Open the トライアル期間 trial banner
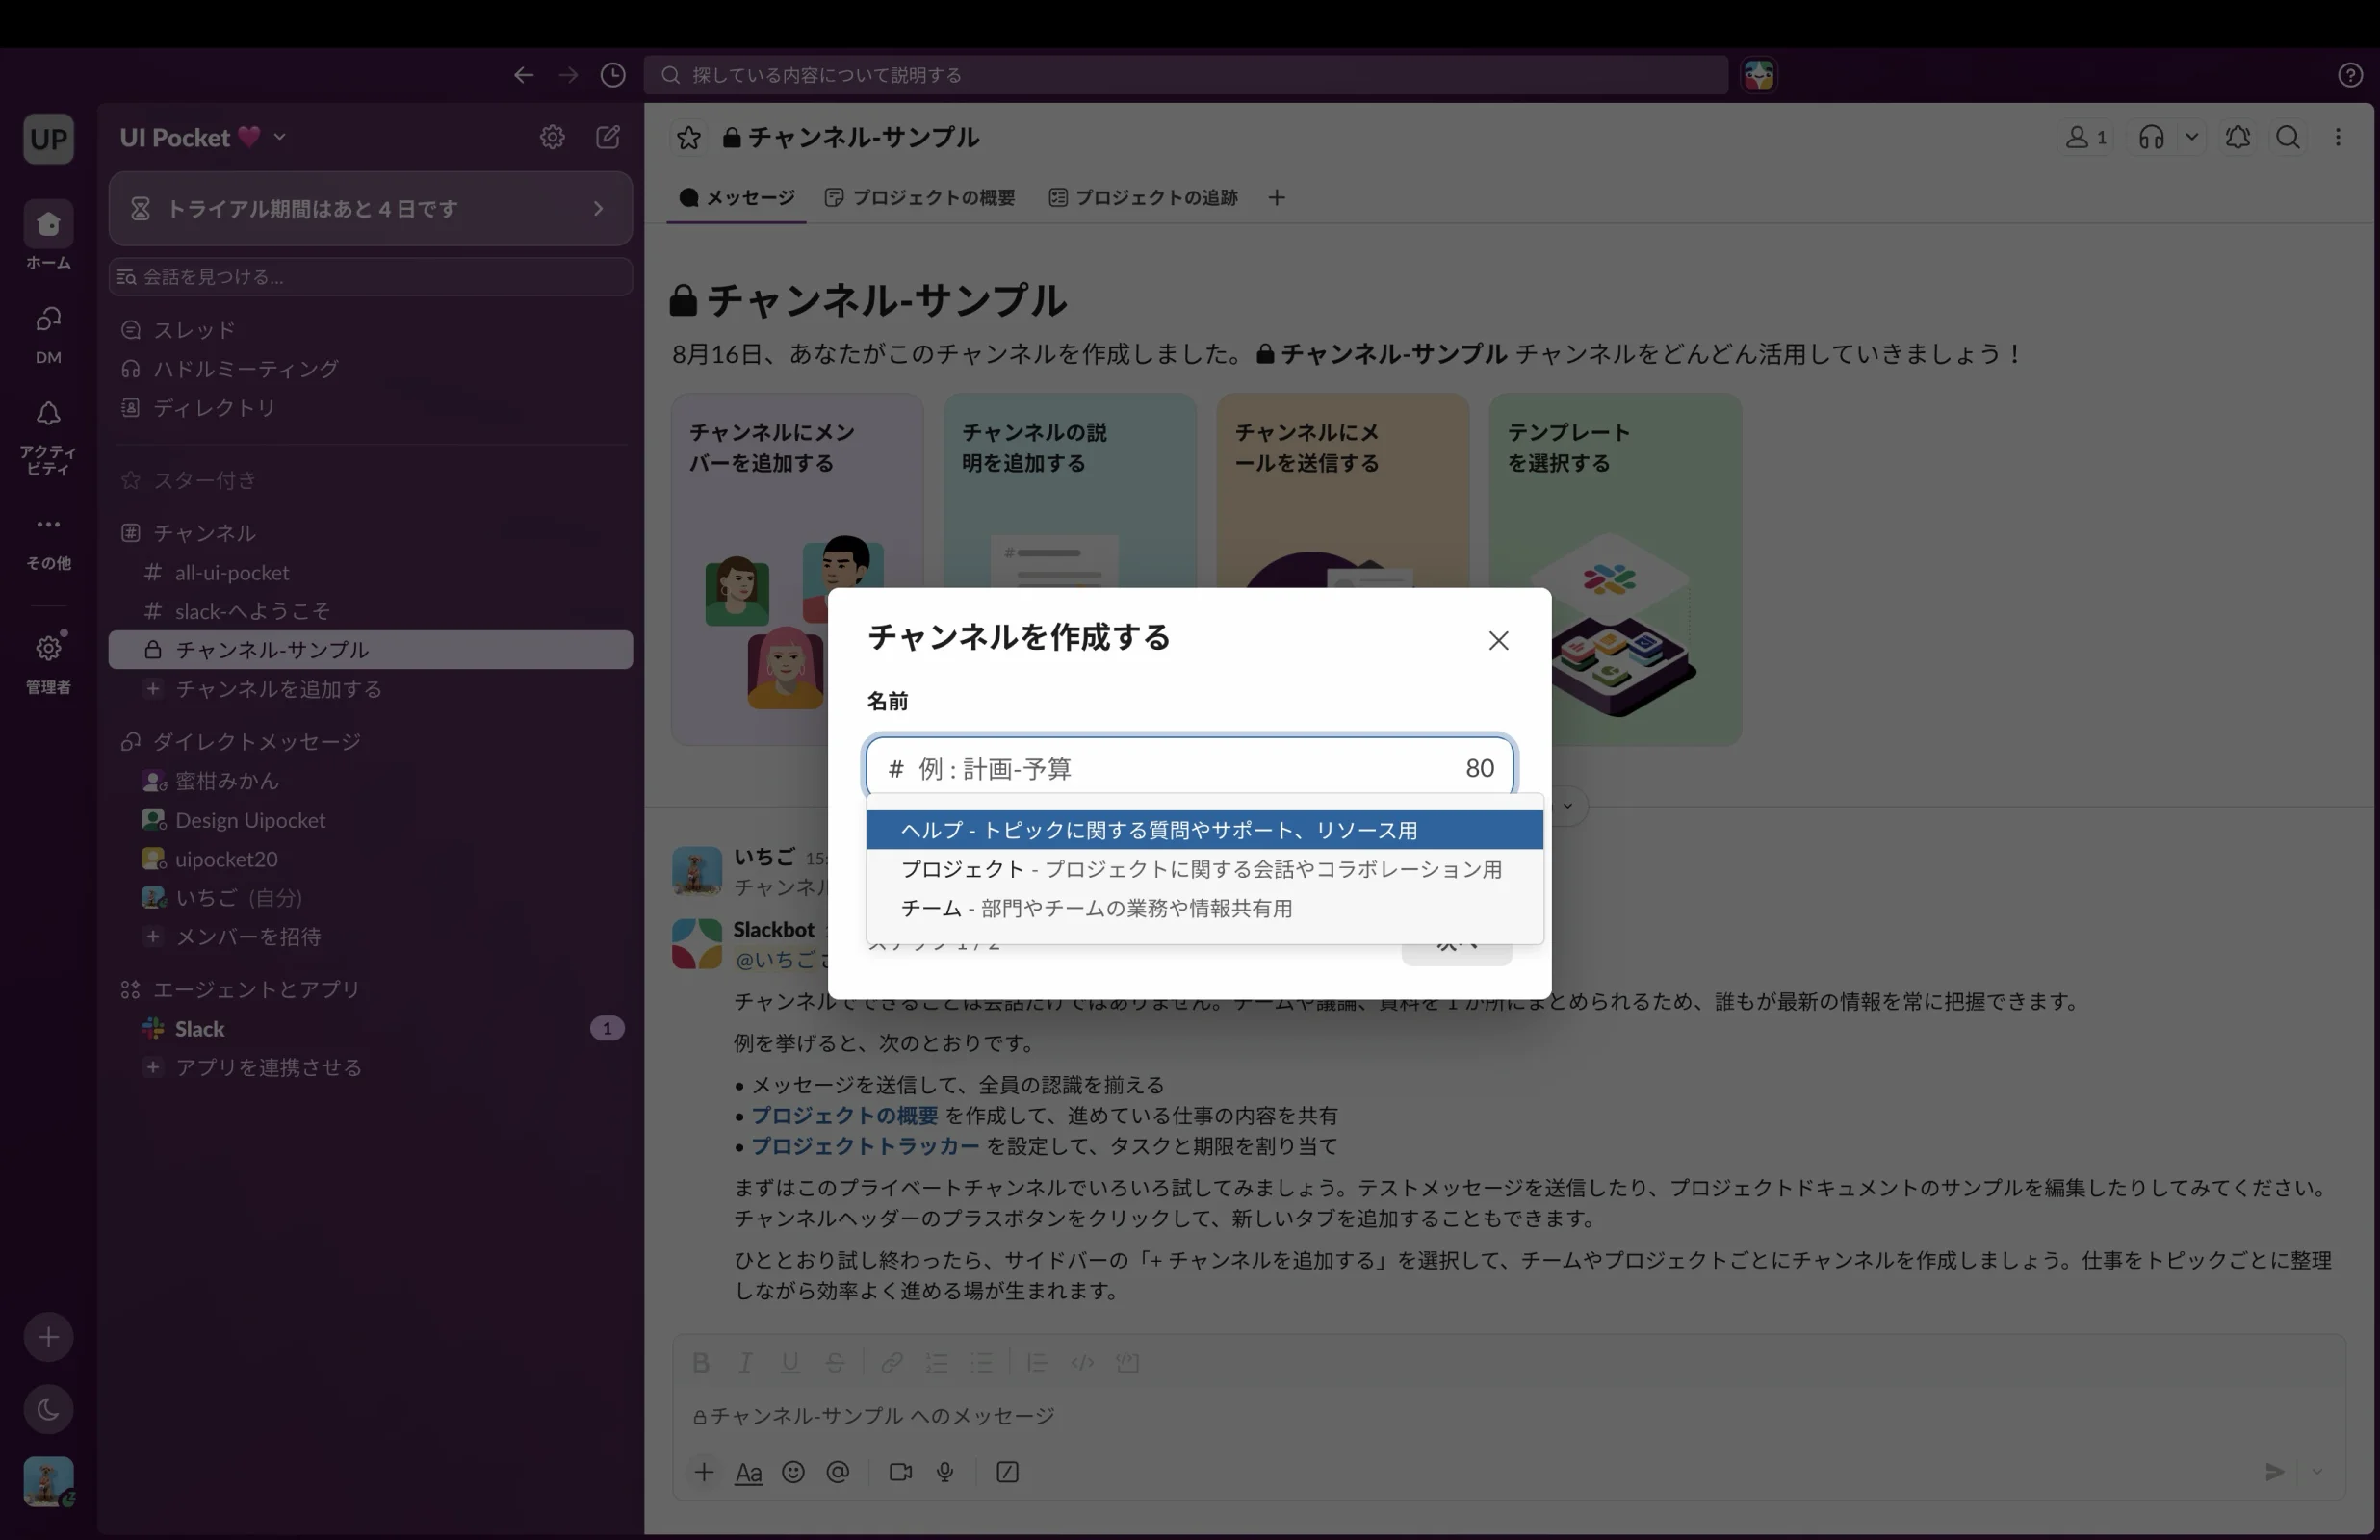 click(370, 208)
